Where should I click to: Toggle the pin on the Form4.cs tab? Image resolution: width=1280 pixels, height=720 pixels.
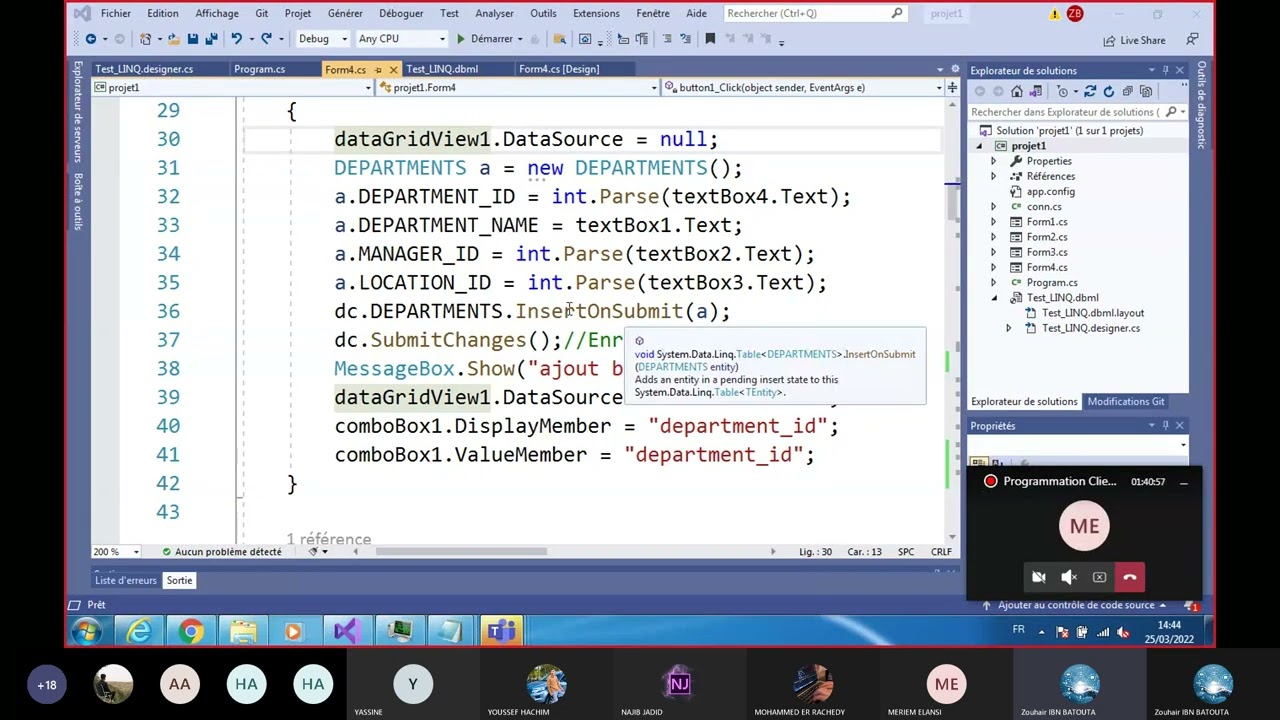click(378, 69)
